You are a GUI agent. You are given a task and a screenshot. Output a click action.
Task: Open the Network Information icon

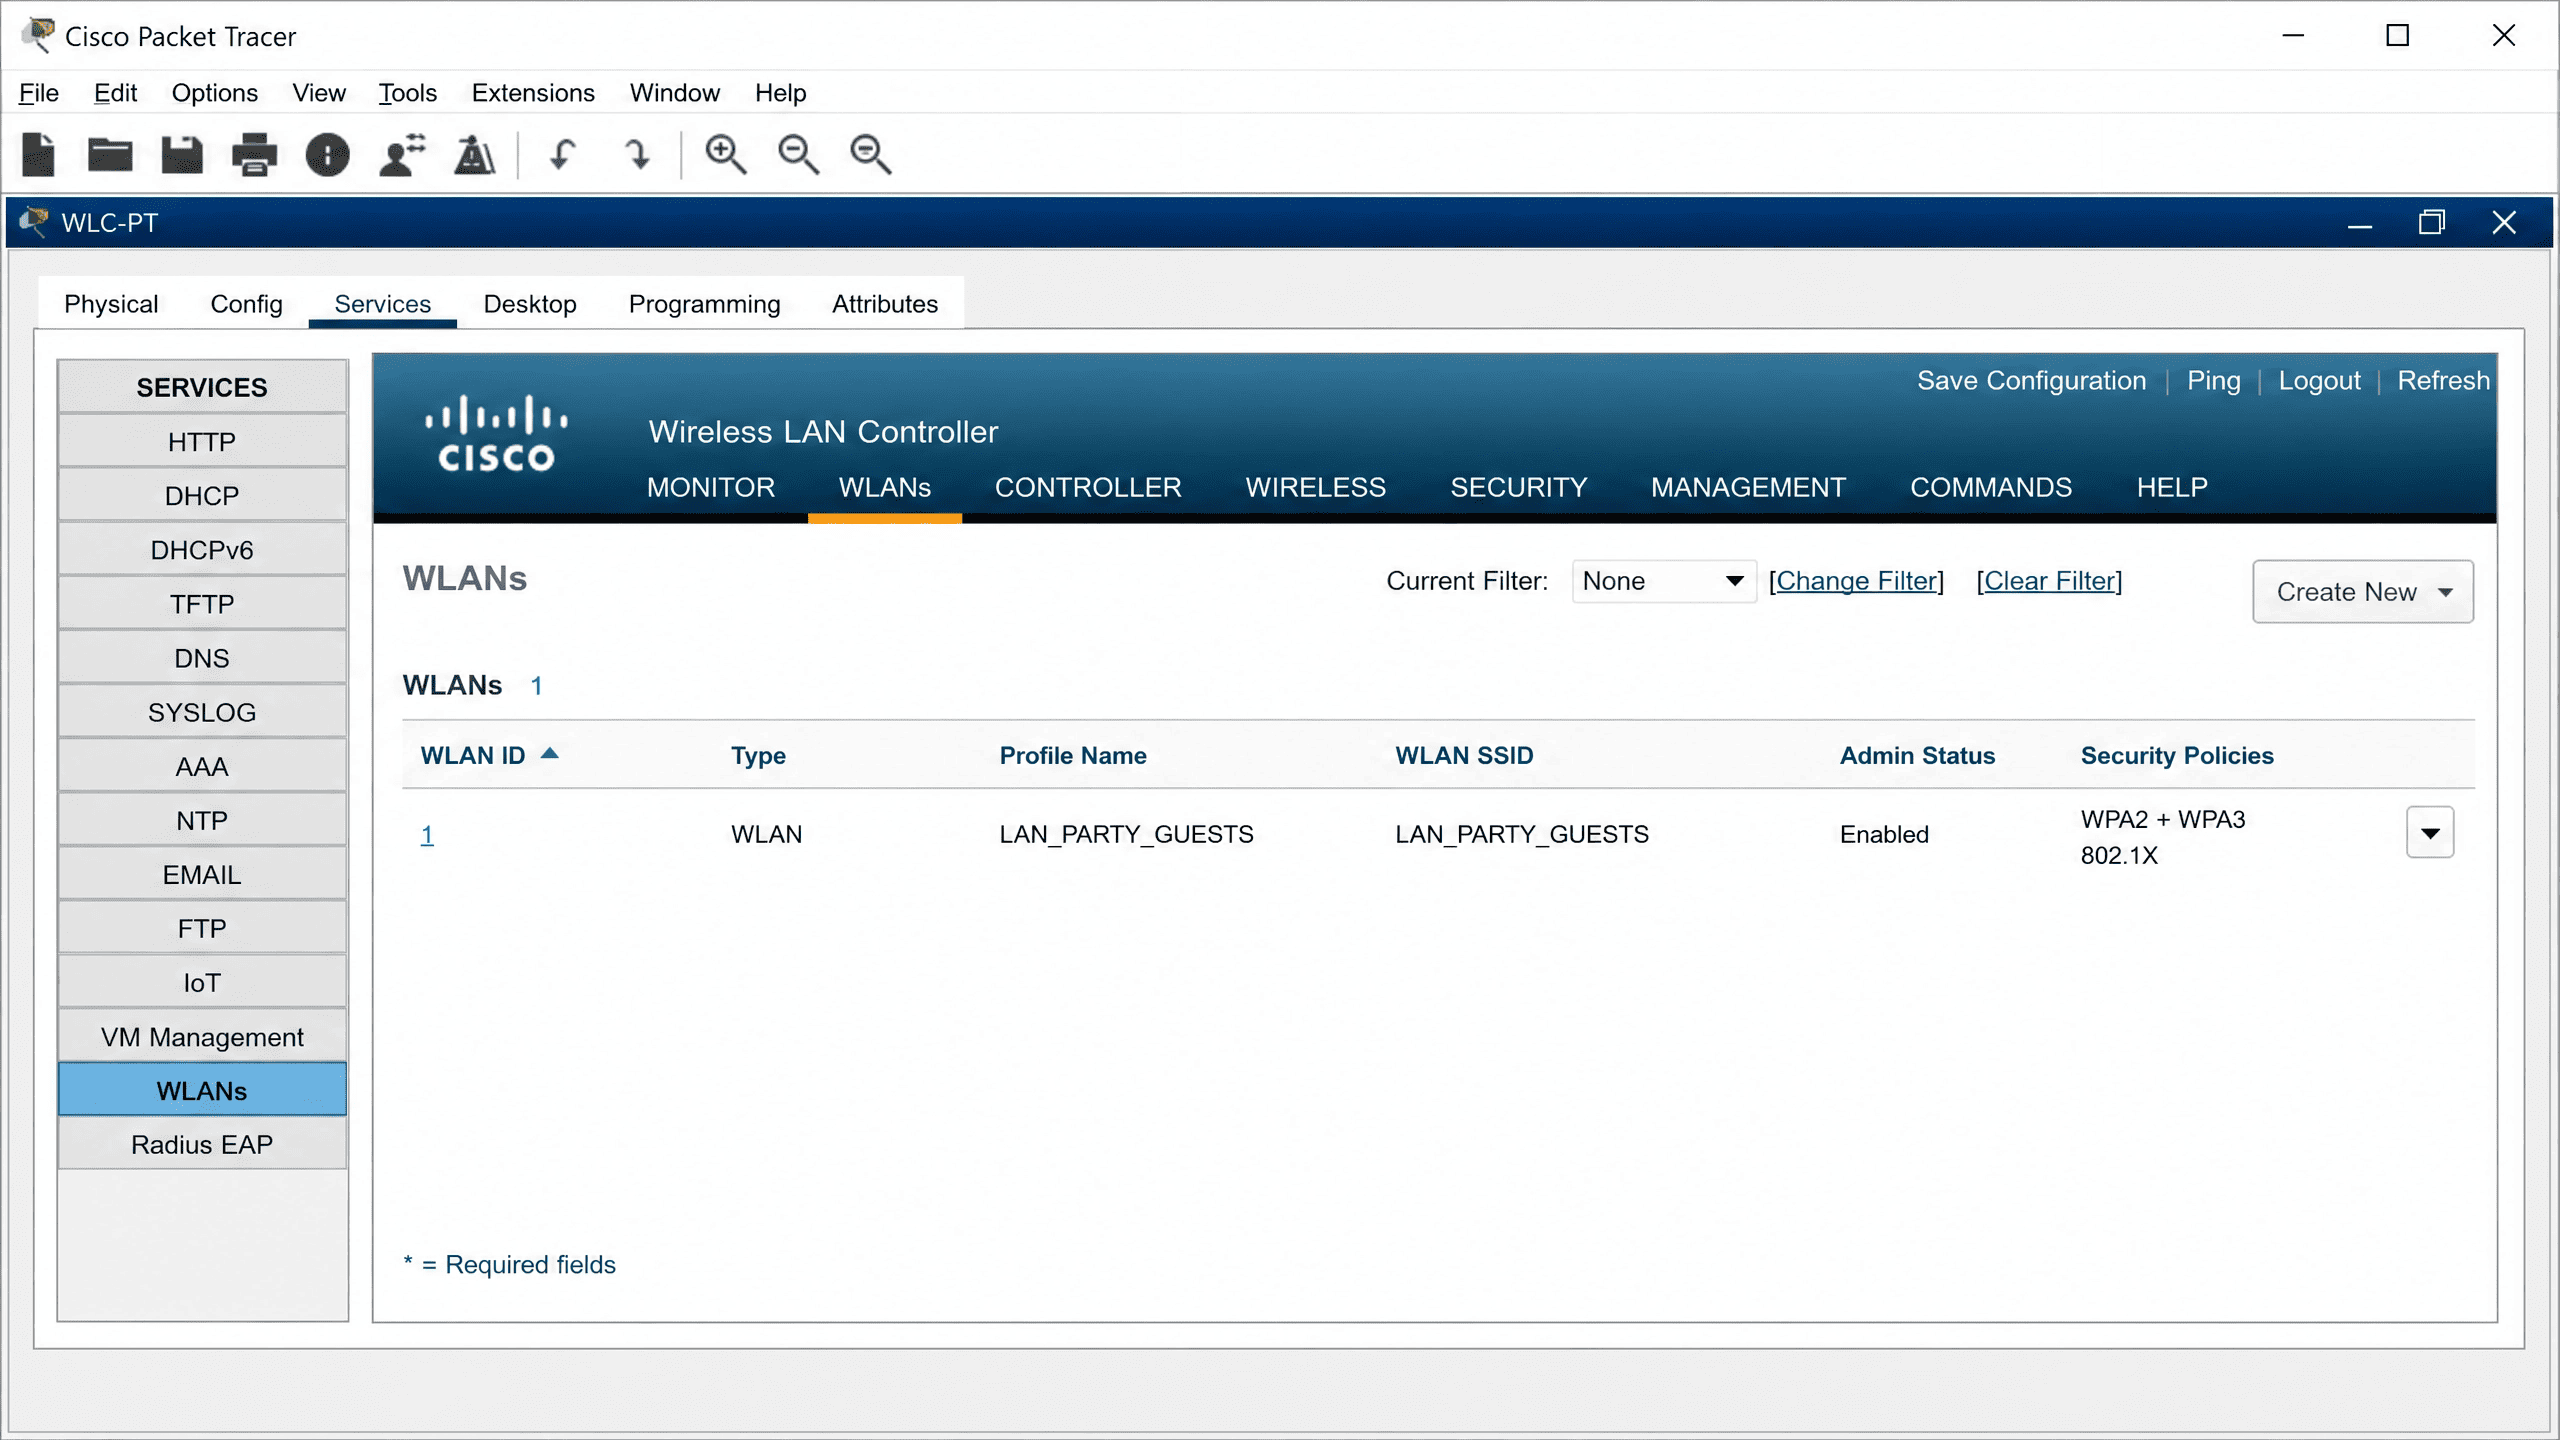(327, 155)
